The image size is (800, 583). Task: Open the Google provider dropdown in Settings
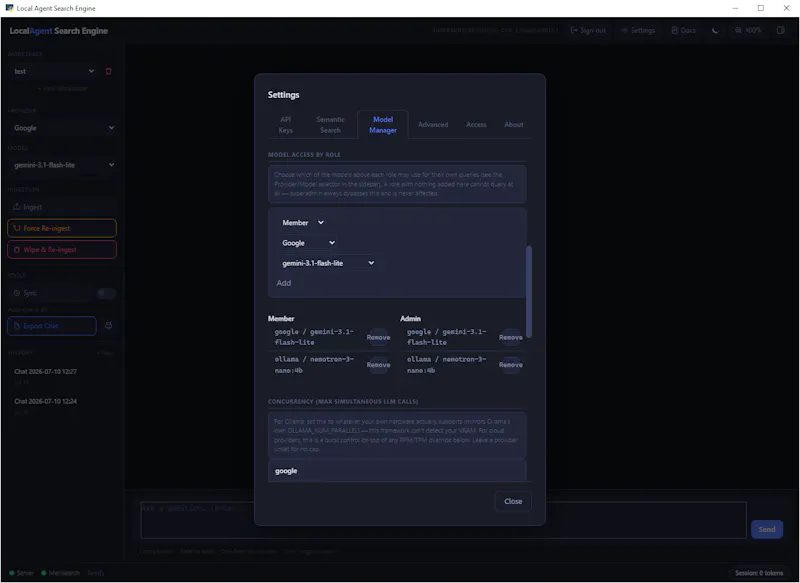pos(309,243)
